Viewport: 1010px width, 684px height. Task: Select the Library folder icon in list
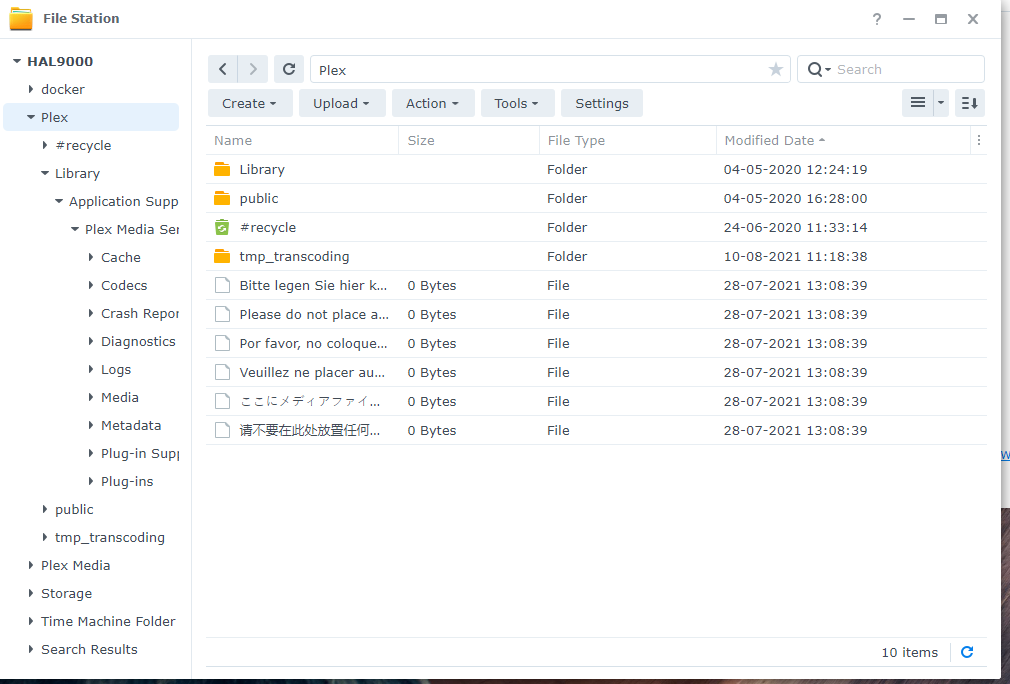point(222,169)
